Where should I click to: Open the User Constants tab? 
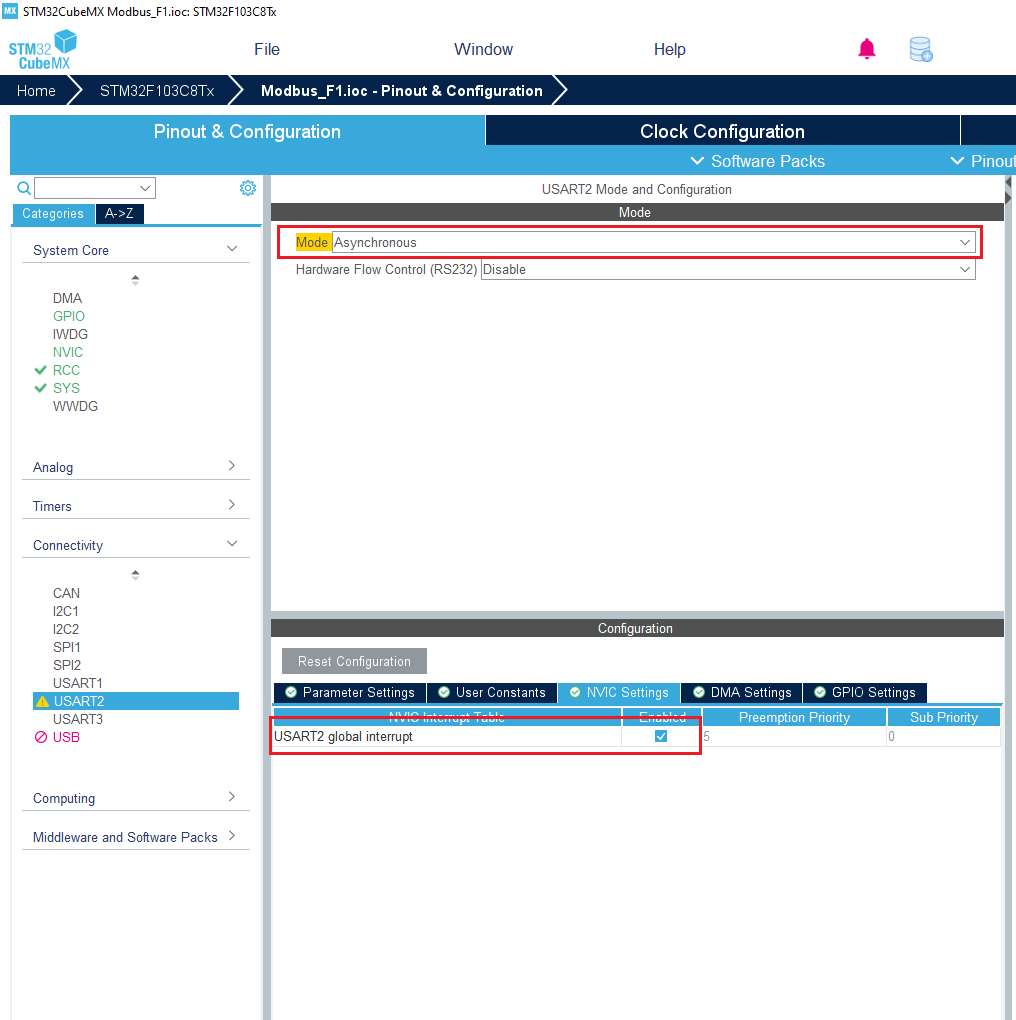pyautogui.click(x=492, y=692)
